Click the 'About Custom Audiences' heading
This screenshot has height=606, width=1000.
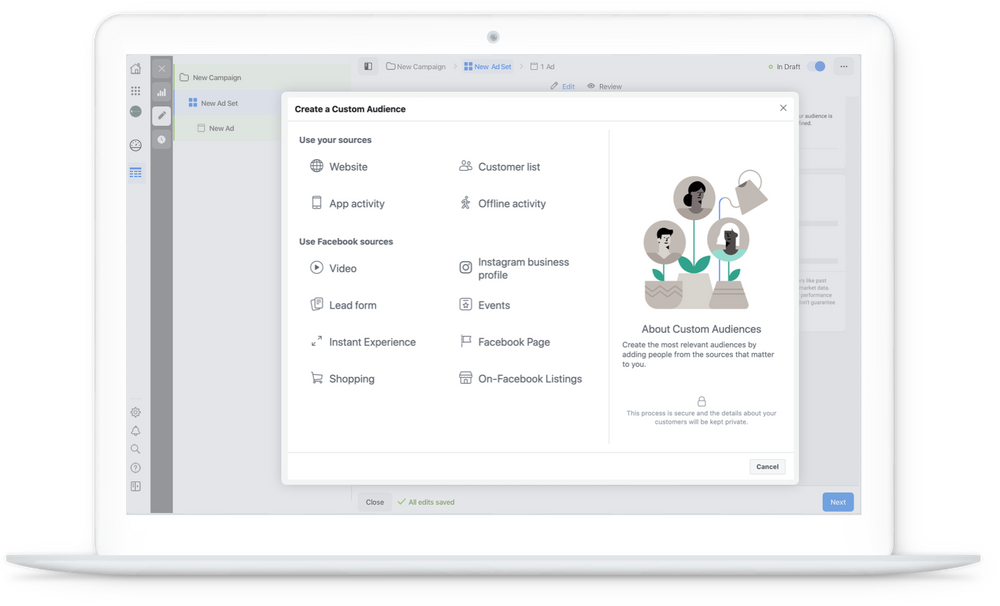pyautogui.click(x=702, y=329)
